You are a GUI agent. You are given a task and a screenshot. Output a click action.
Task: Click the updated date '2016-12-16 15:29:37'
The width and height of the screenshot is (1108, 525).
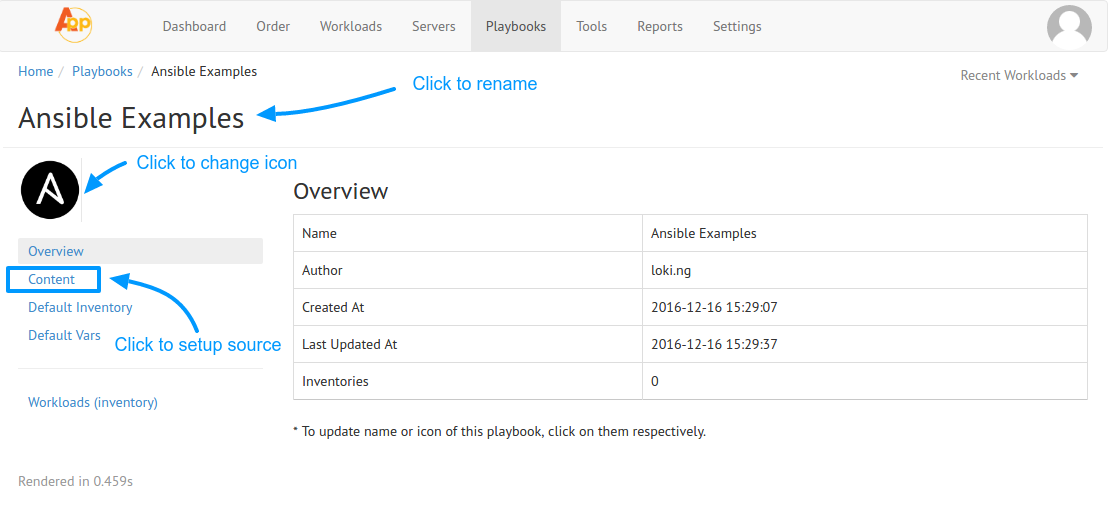pos(714,344)
